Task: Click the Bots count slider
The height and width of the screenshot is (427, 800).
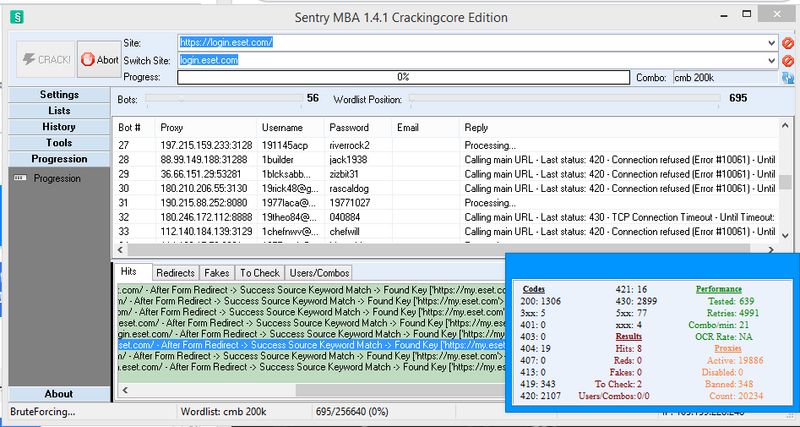Action: pos(224,99)
